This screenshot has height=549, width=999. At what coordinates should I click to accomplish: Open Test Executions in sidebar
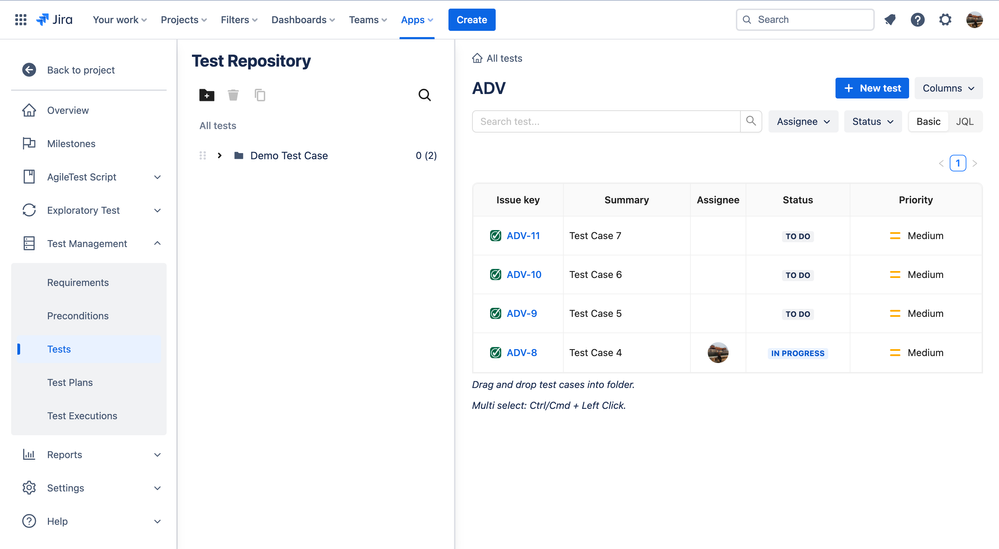point(82,416)
